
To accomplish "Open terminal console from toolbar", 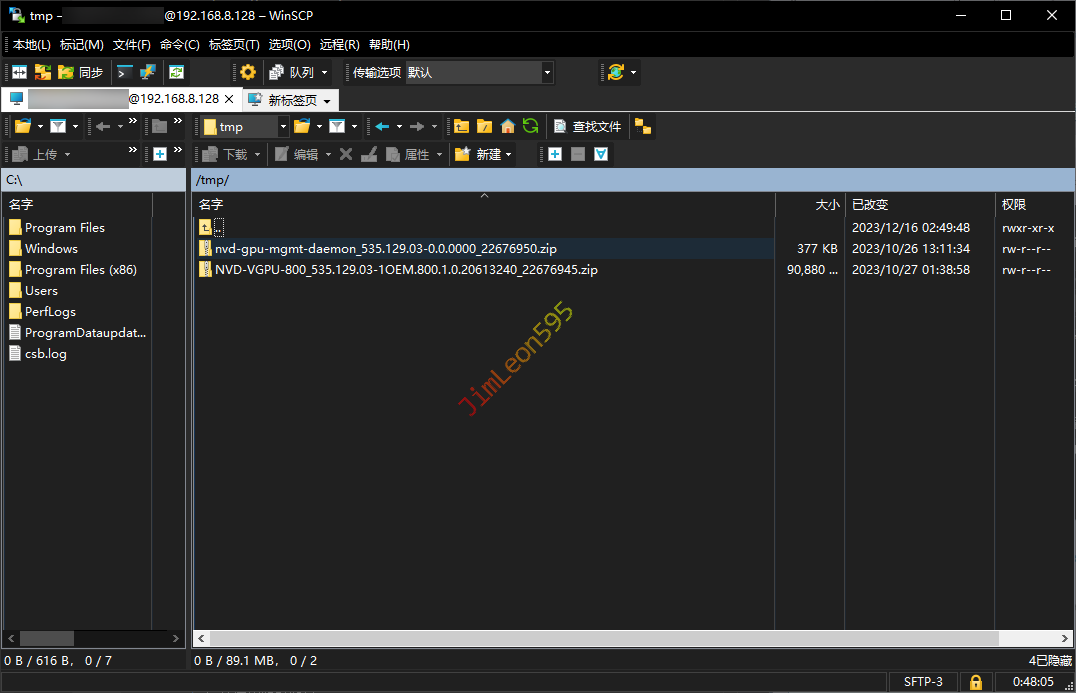I will tap(125, 72).
